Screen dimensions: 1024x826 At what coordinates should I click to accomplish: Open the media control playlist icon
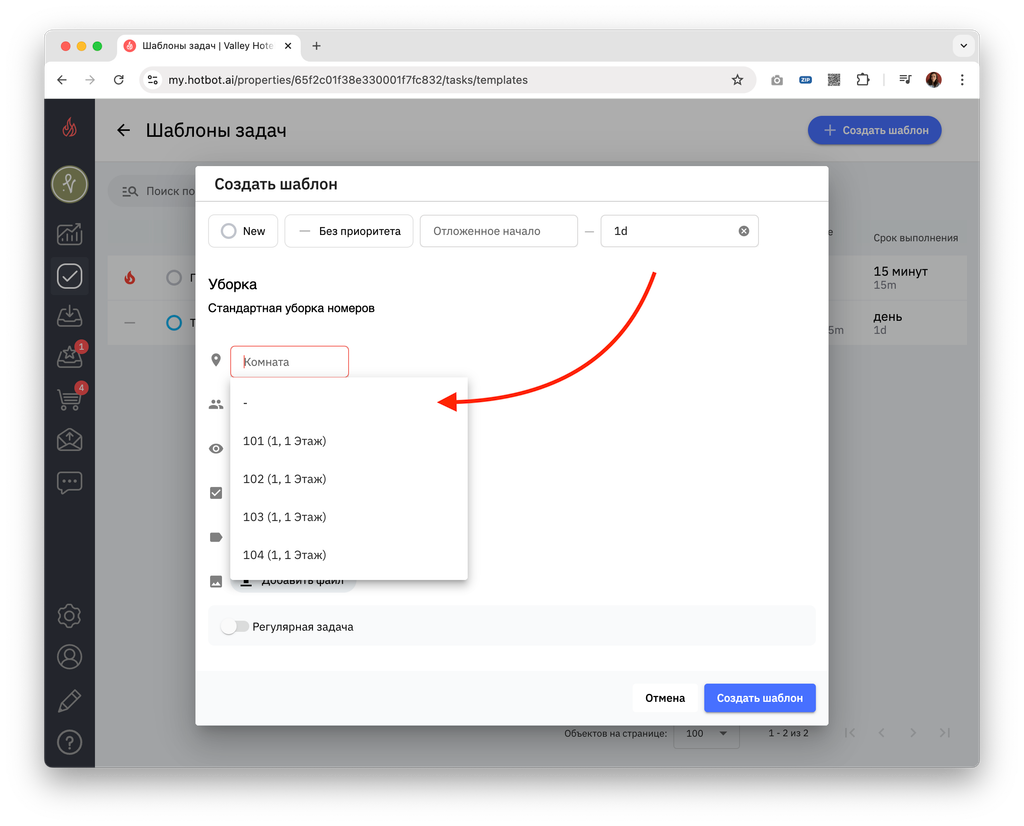[905, 80]
